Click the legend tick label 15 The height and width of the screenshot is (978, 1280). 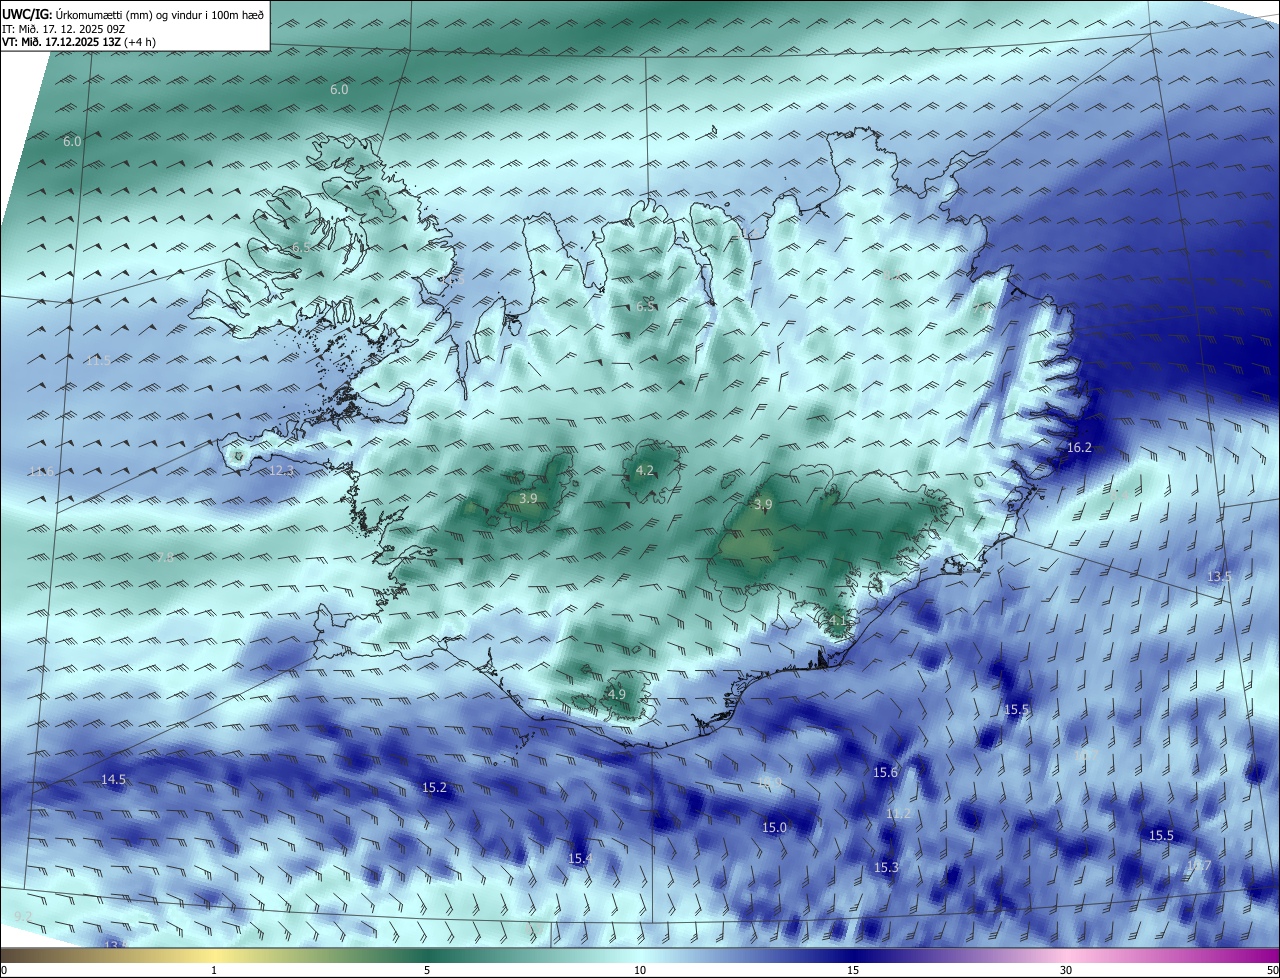(x=853, y=970)
